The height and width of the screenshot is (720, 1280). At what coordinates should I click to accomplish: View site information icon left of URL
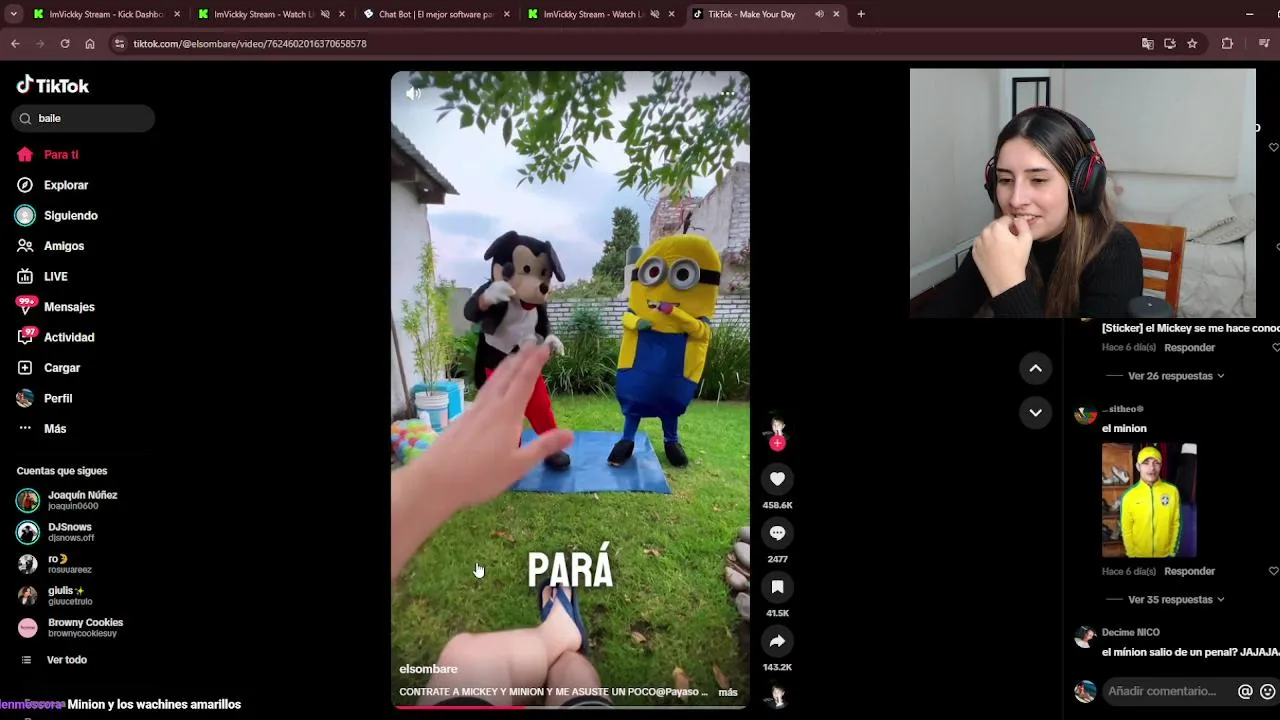click(x=120, y=44)
